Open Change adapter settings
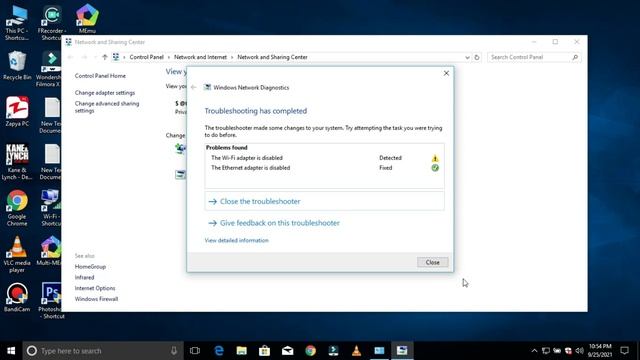 tap(104, 93)
